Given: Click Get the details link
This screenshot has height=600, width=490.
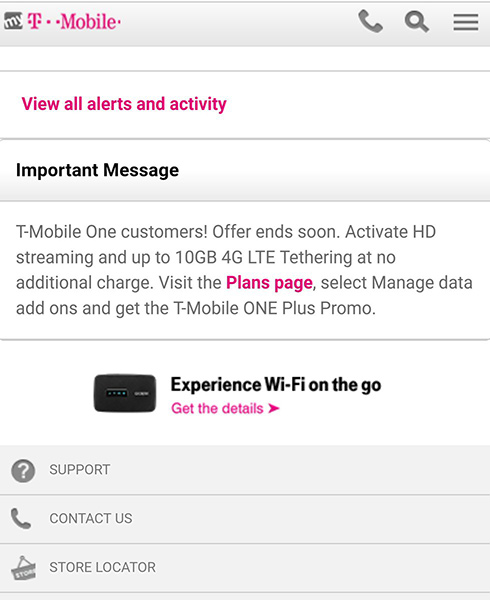Looking at the screenshot, I should [x=225, y=408].
